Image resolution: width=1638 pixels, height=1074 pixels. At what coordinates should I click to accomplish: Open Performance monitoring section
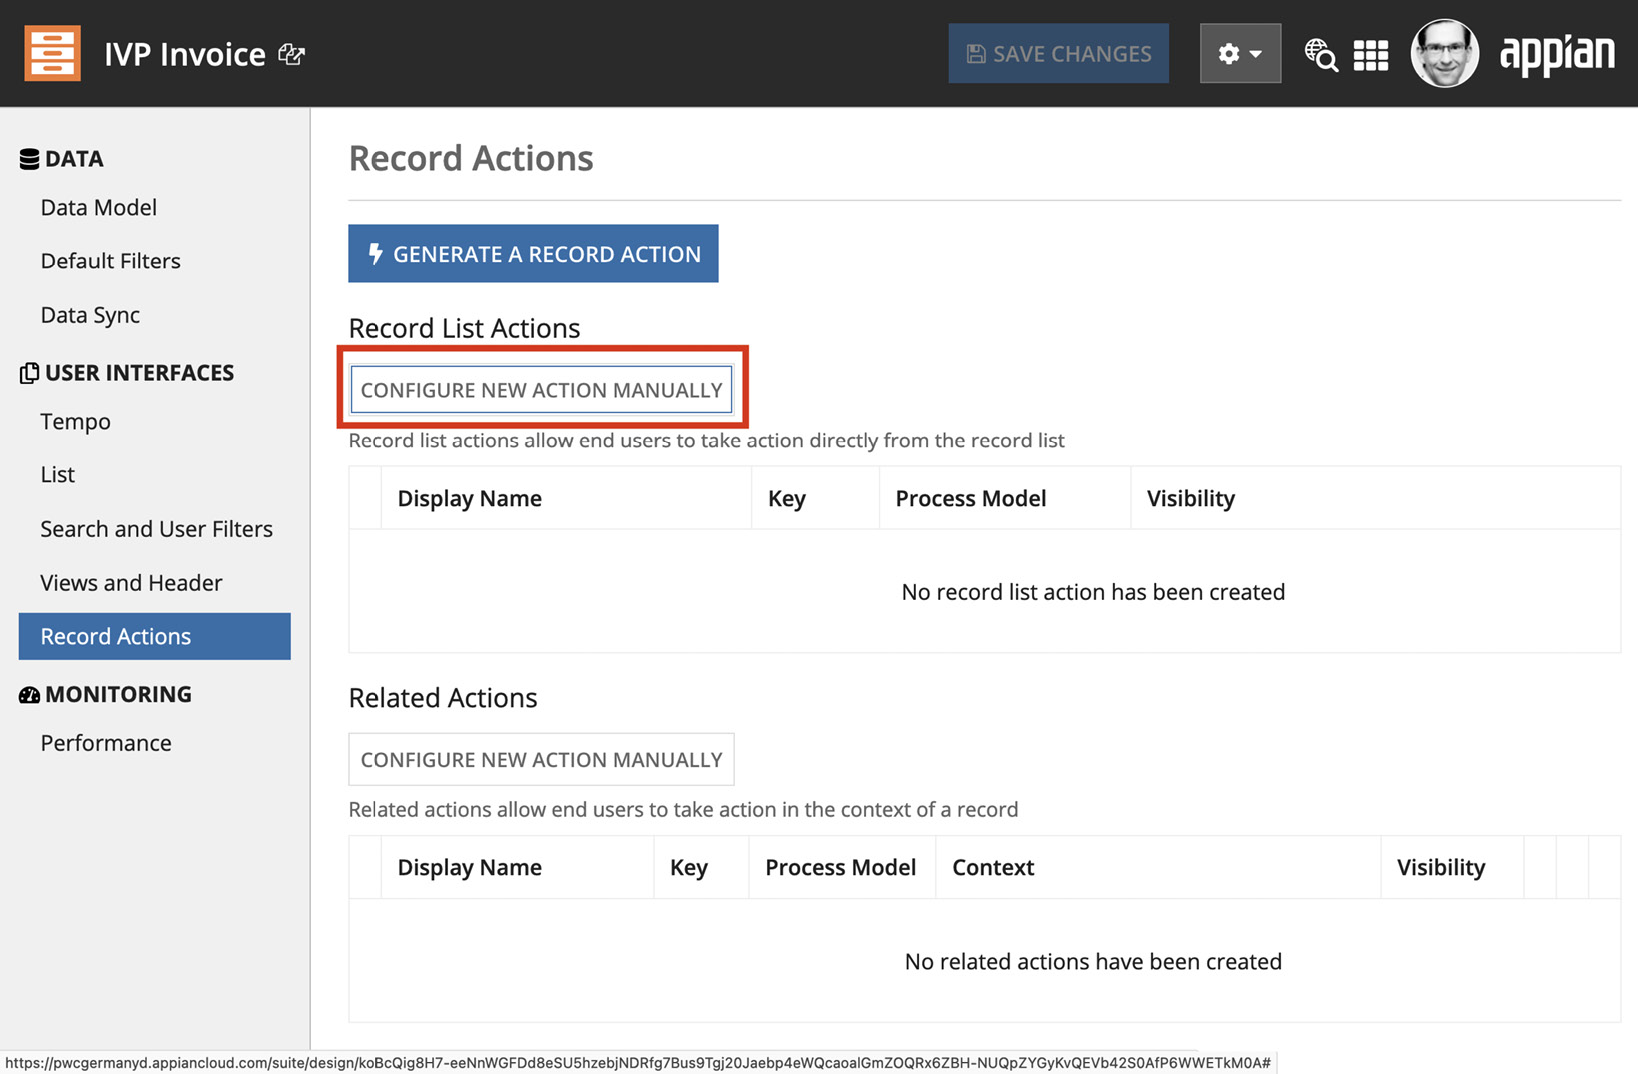coord(106,743)
